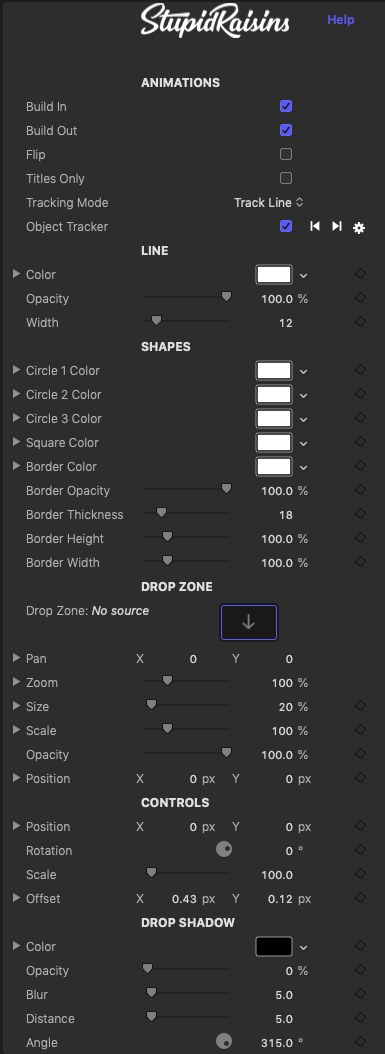This screenshot has height=1054, width=385.
Task: Click the Drop Zone source well arrow
Action: coord(249,622)
